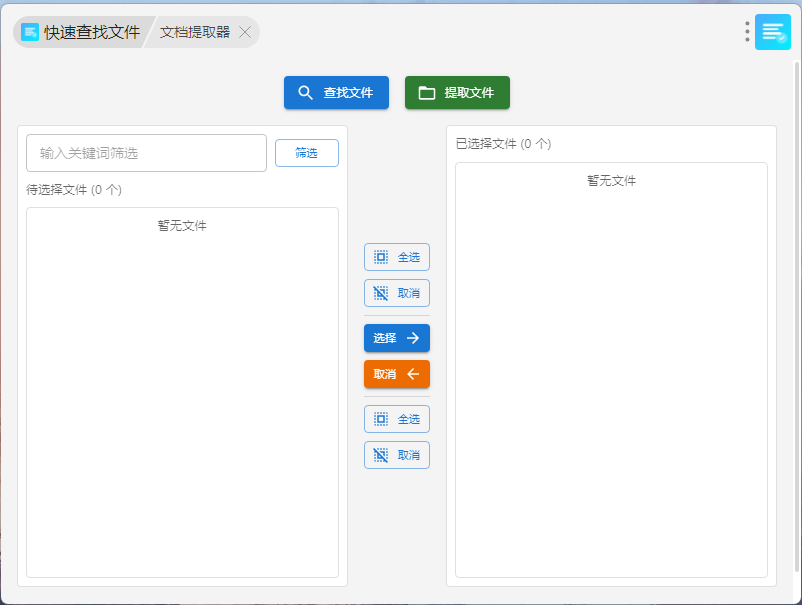Click inside the empty 待选择文件 list
The image size is (802, 605).
click(182, 400)
